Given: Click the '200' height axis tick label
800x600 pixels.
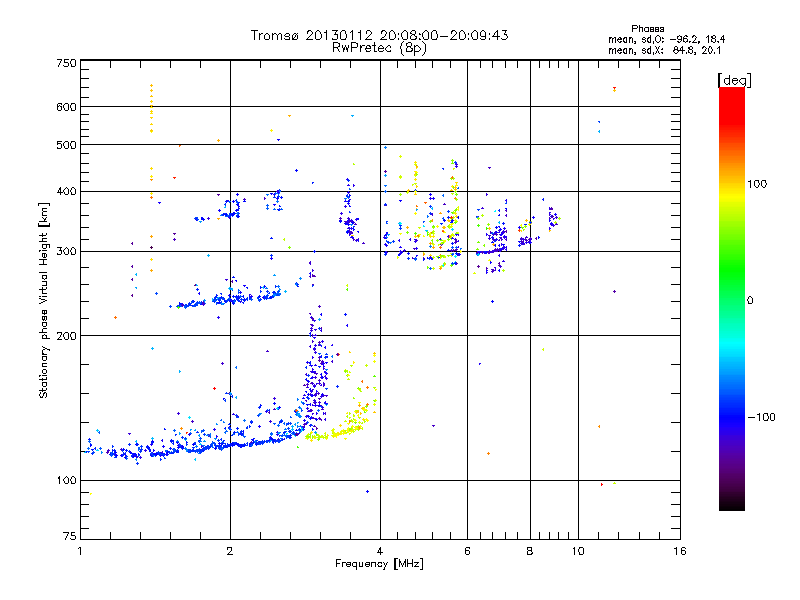Looking at the screenshot, I should [66, 336].
